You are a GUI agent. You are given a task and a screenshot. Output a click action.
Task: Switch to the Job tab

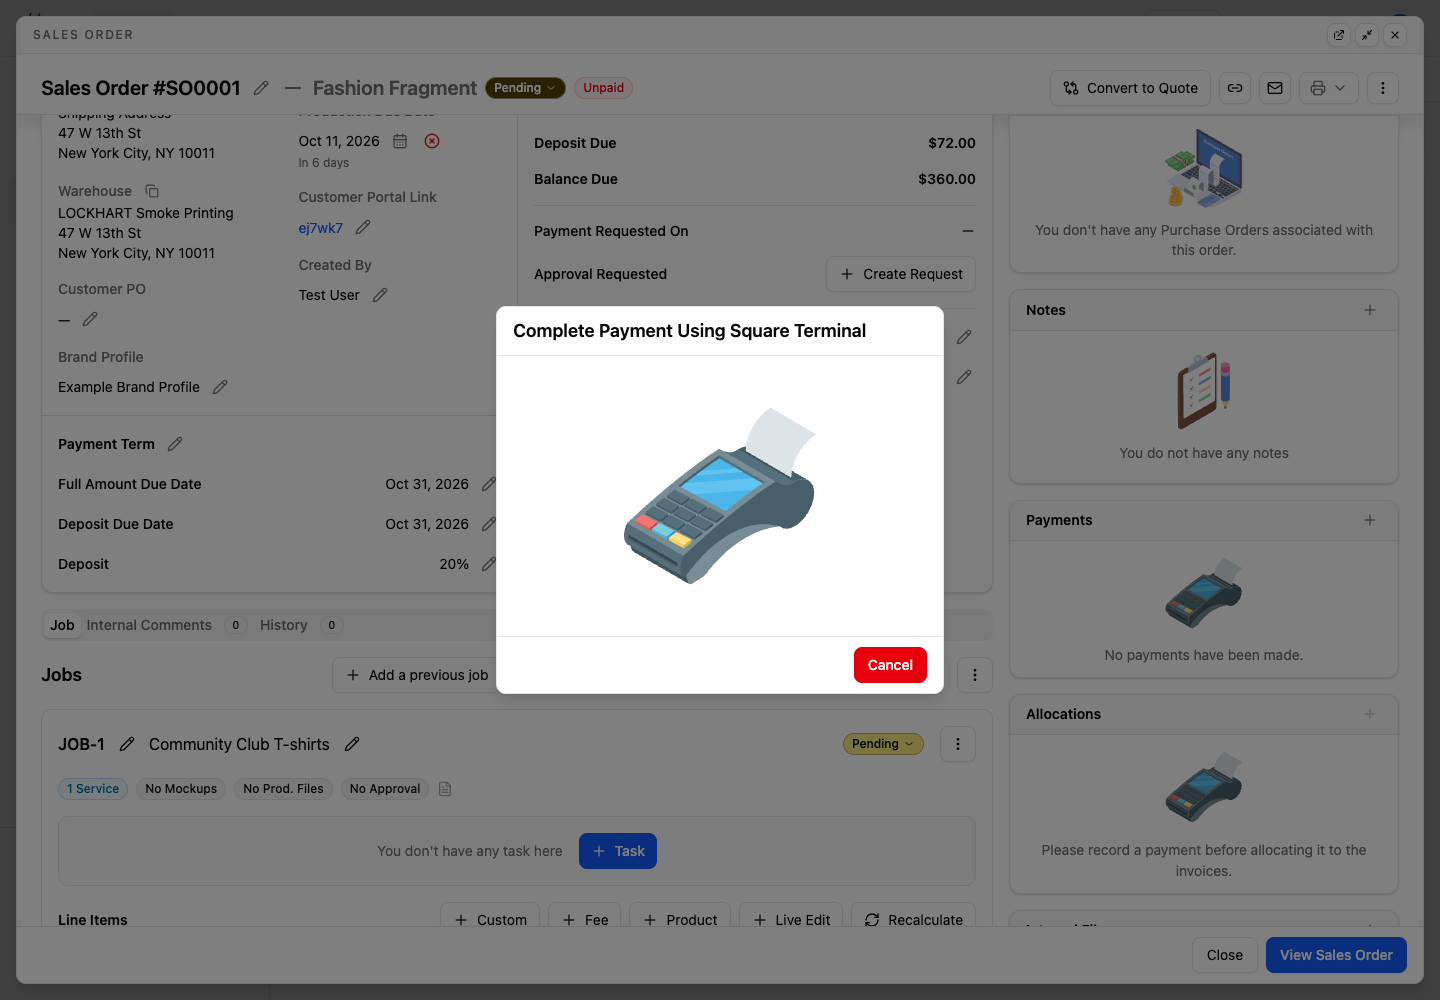62,625
